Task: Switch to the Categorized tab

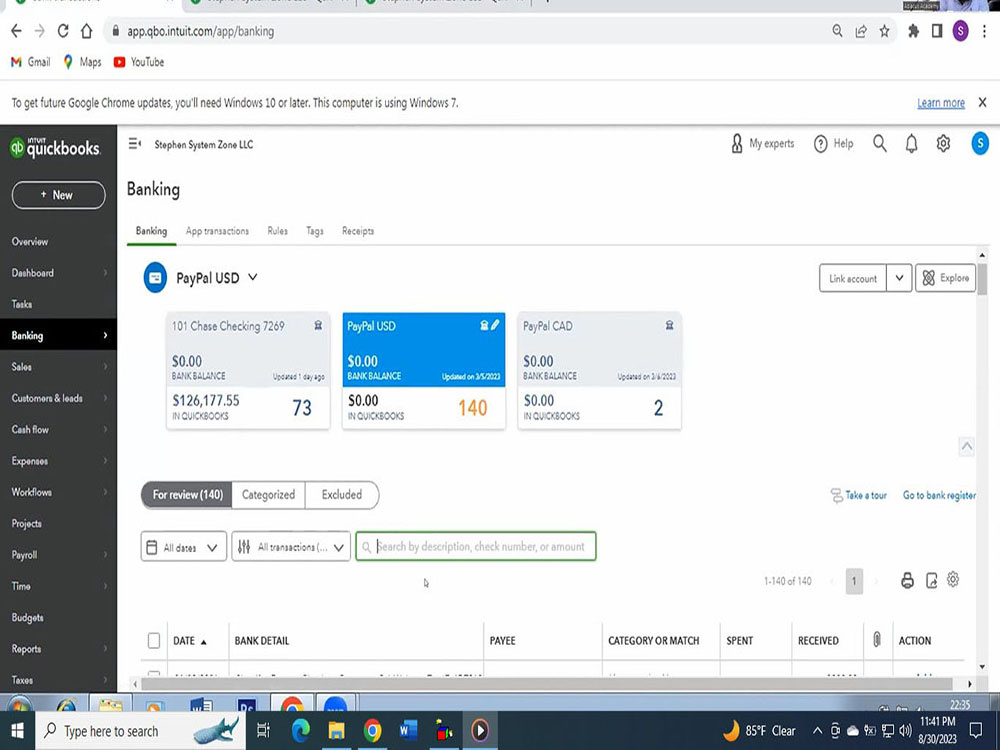Action: [267, 494]
